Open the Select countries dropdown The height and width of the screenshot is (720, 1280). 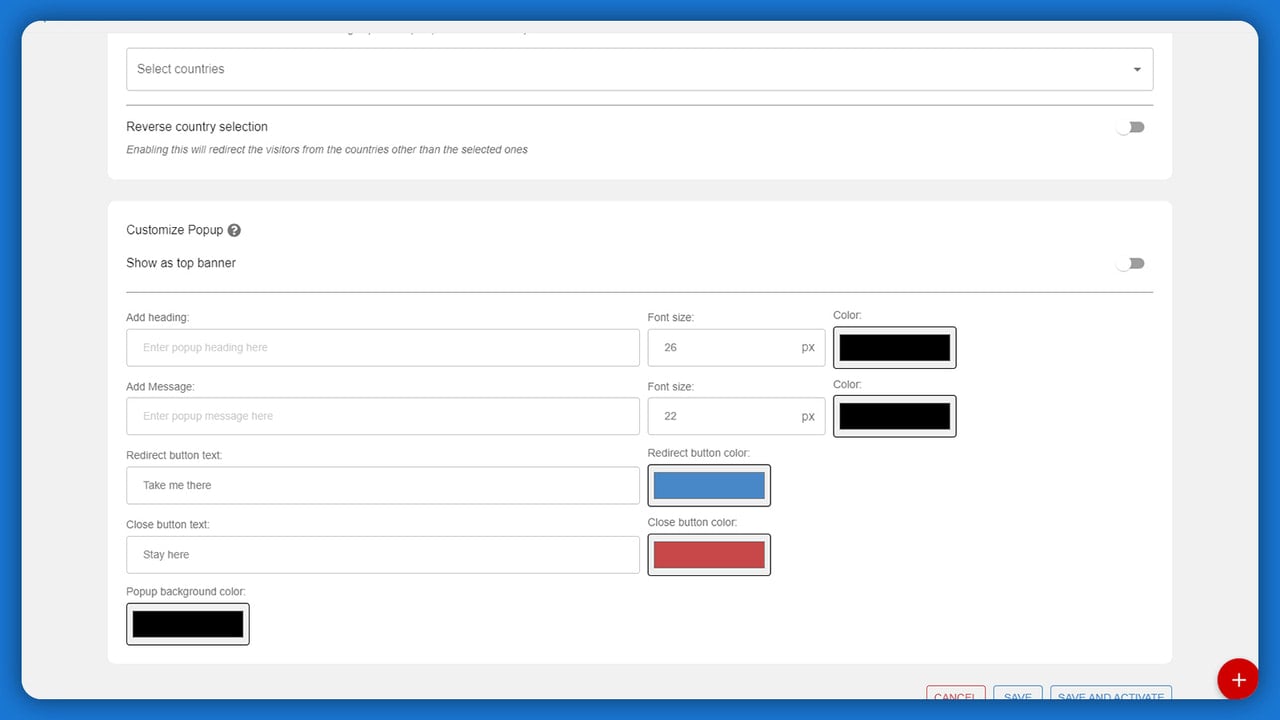click(639, 69)
